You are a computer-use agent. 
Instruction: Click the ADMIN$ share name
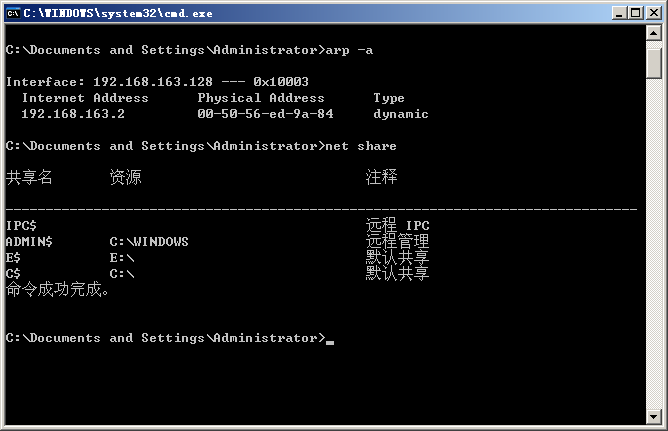click(x=29, y=241)
